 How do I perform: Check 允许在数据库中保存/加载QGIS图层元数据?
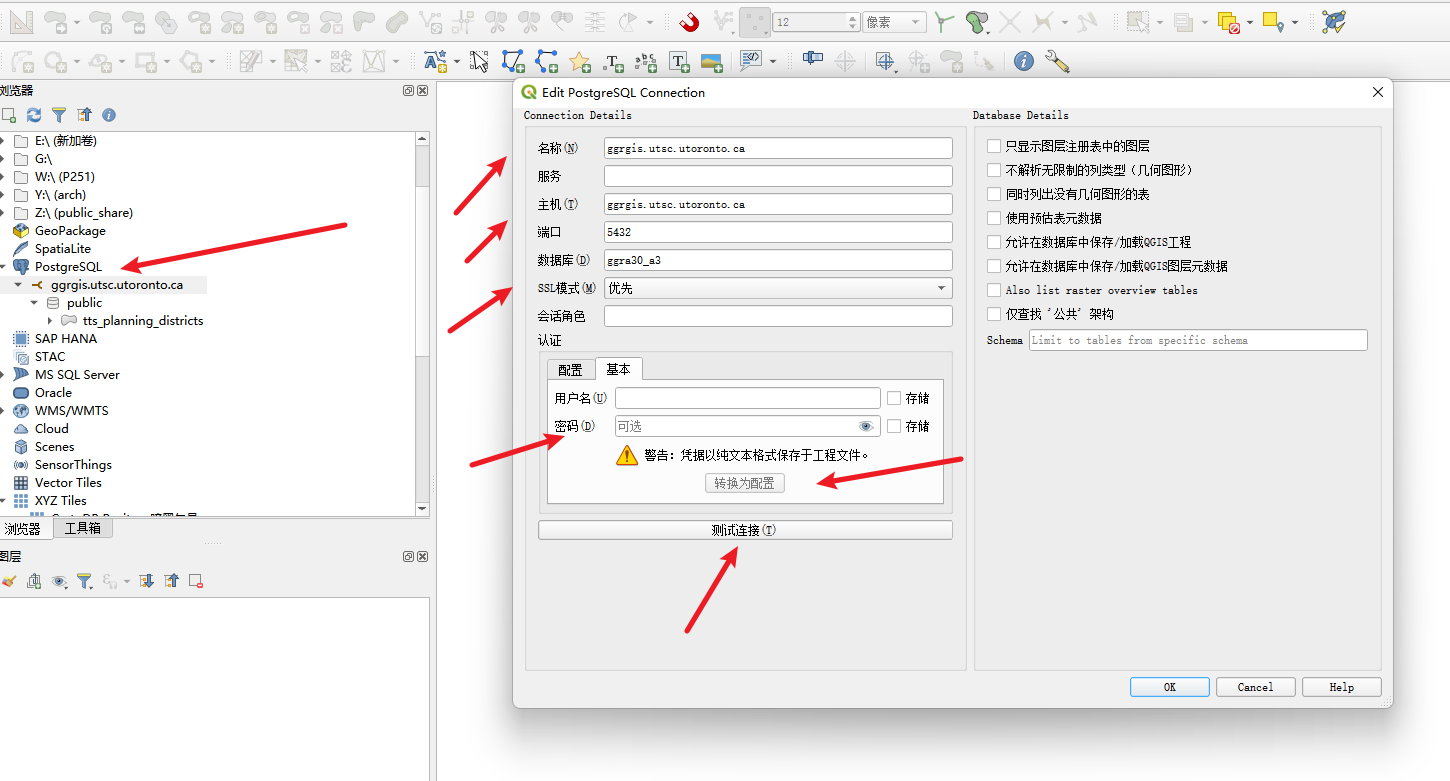[993, 266]
